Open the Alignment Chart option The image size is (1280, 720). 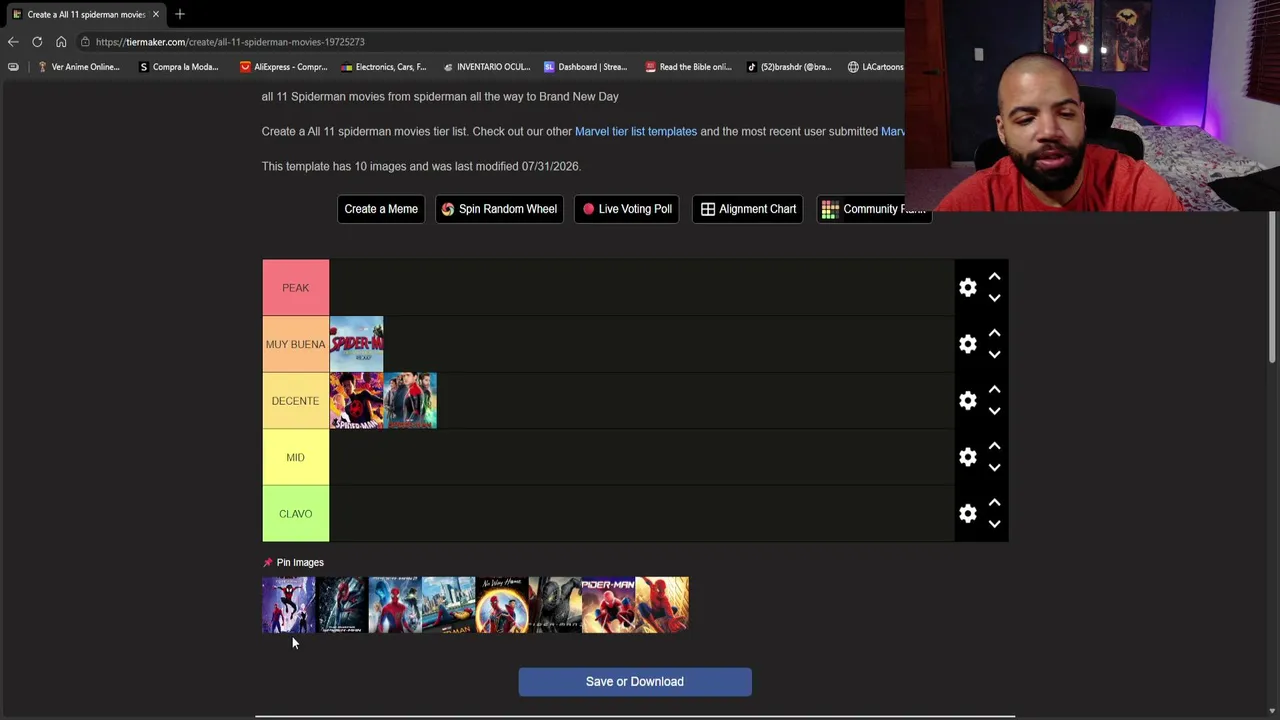(748, 209)
